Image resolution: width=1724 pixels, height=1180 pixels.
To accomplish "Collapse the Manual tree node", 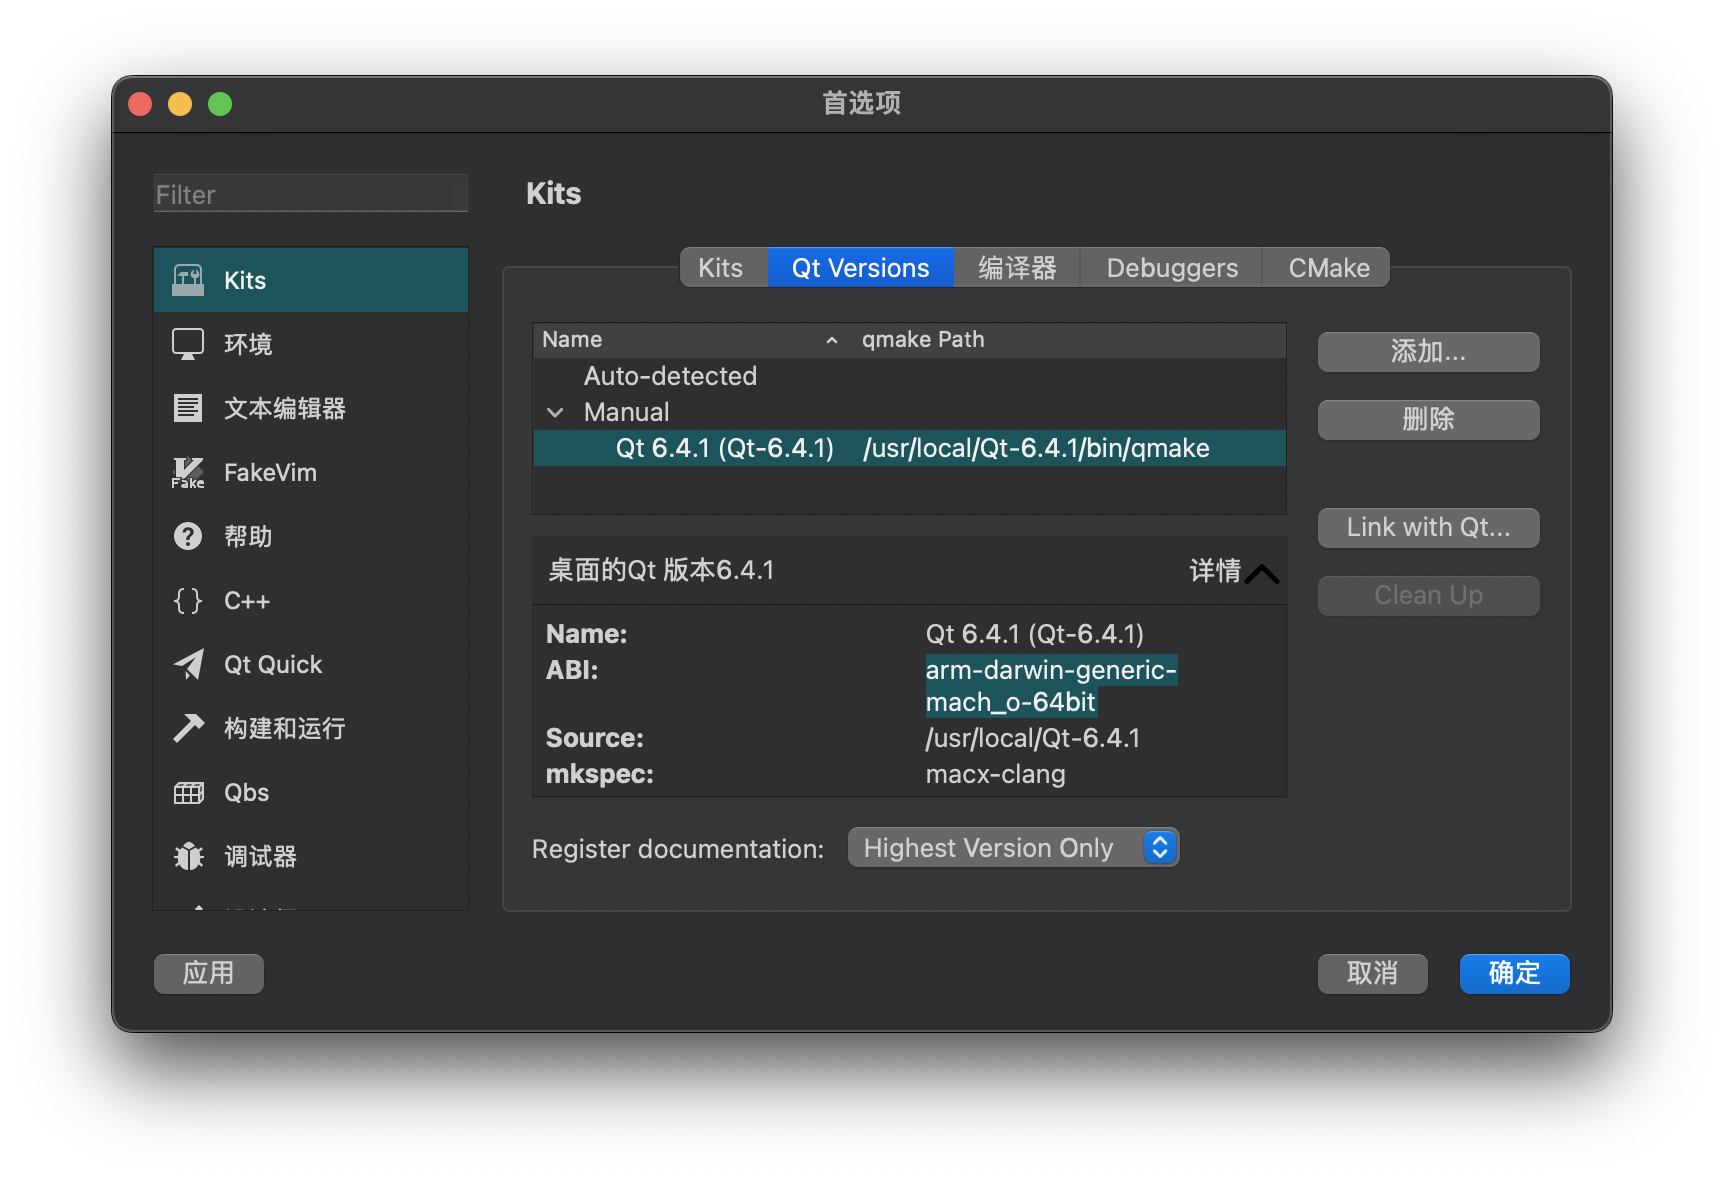I will pyautogui.click(x=556, y=412).
